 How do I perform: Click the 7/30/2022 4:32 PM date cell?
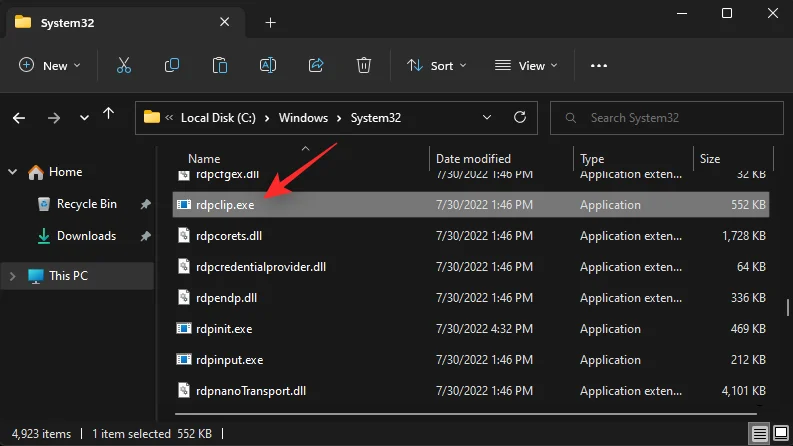pyautogui.click(x=484, y=329)
